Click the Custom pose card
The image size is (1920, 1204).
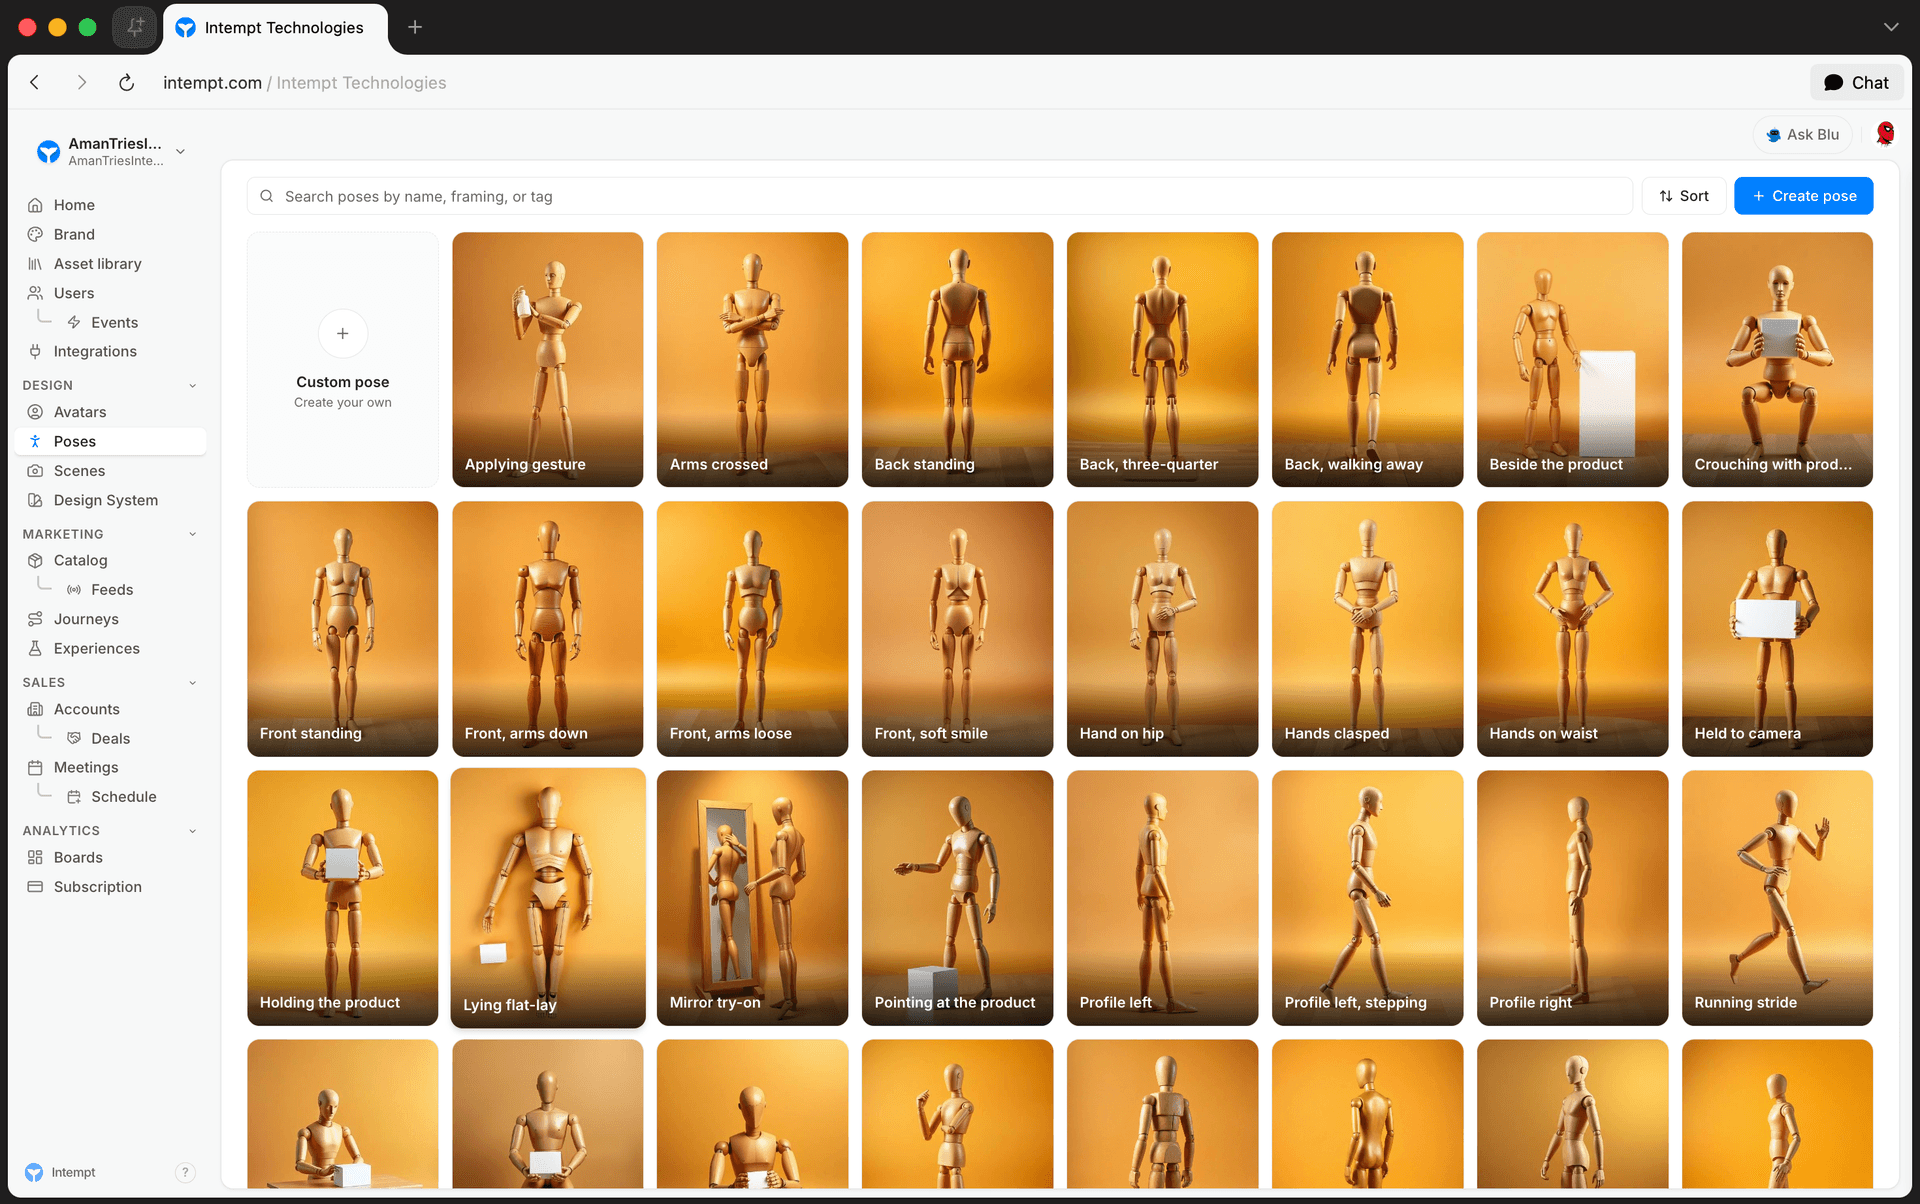click(343, 360)
